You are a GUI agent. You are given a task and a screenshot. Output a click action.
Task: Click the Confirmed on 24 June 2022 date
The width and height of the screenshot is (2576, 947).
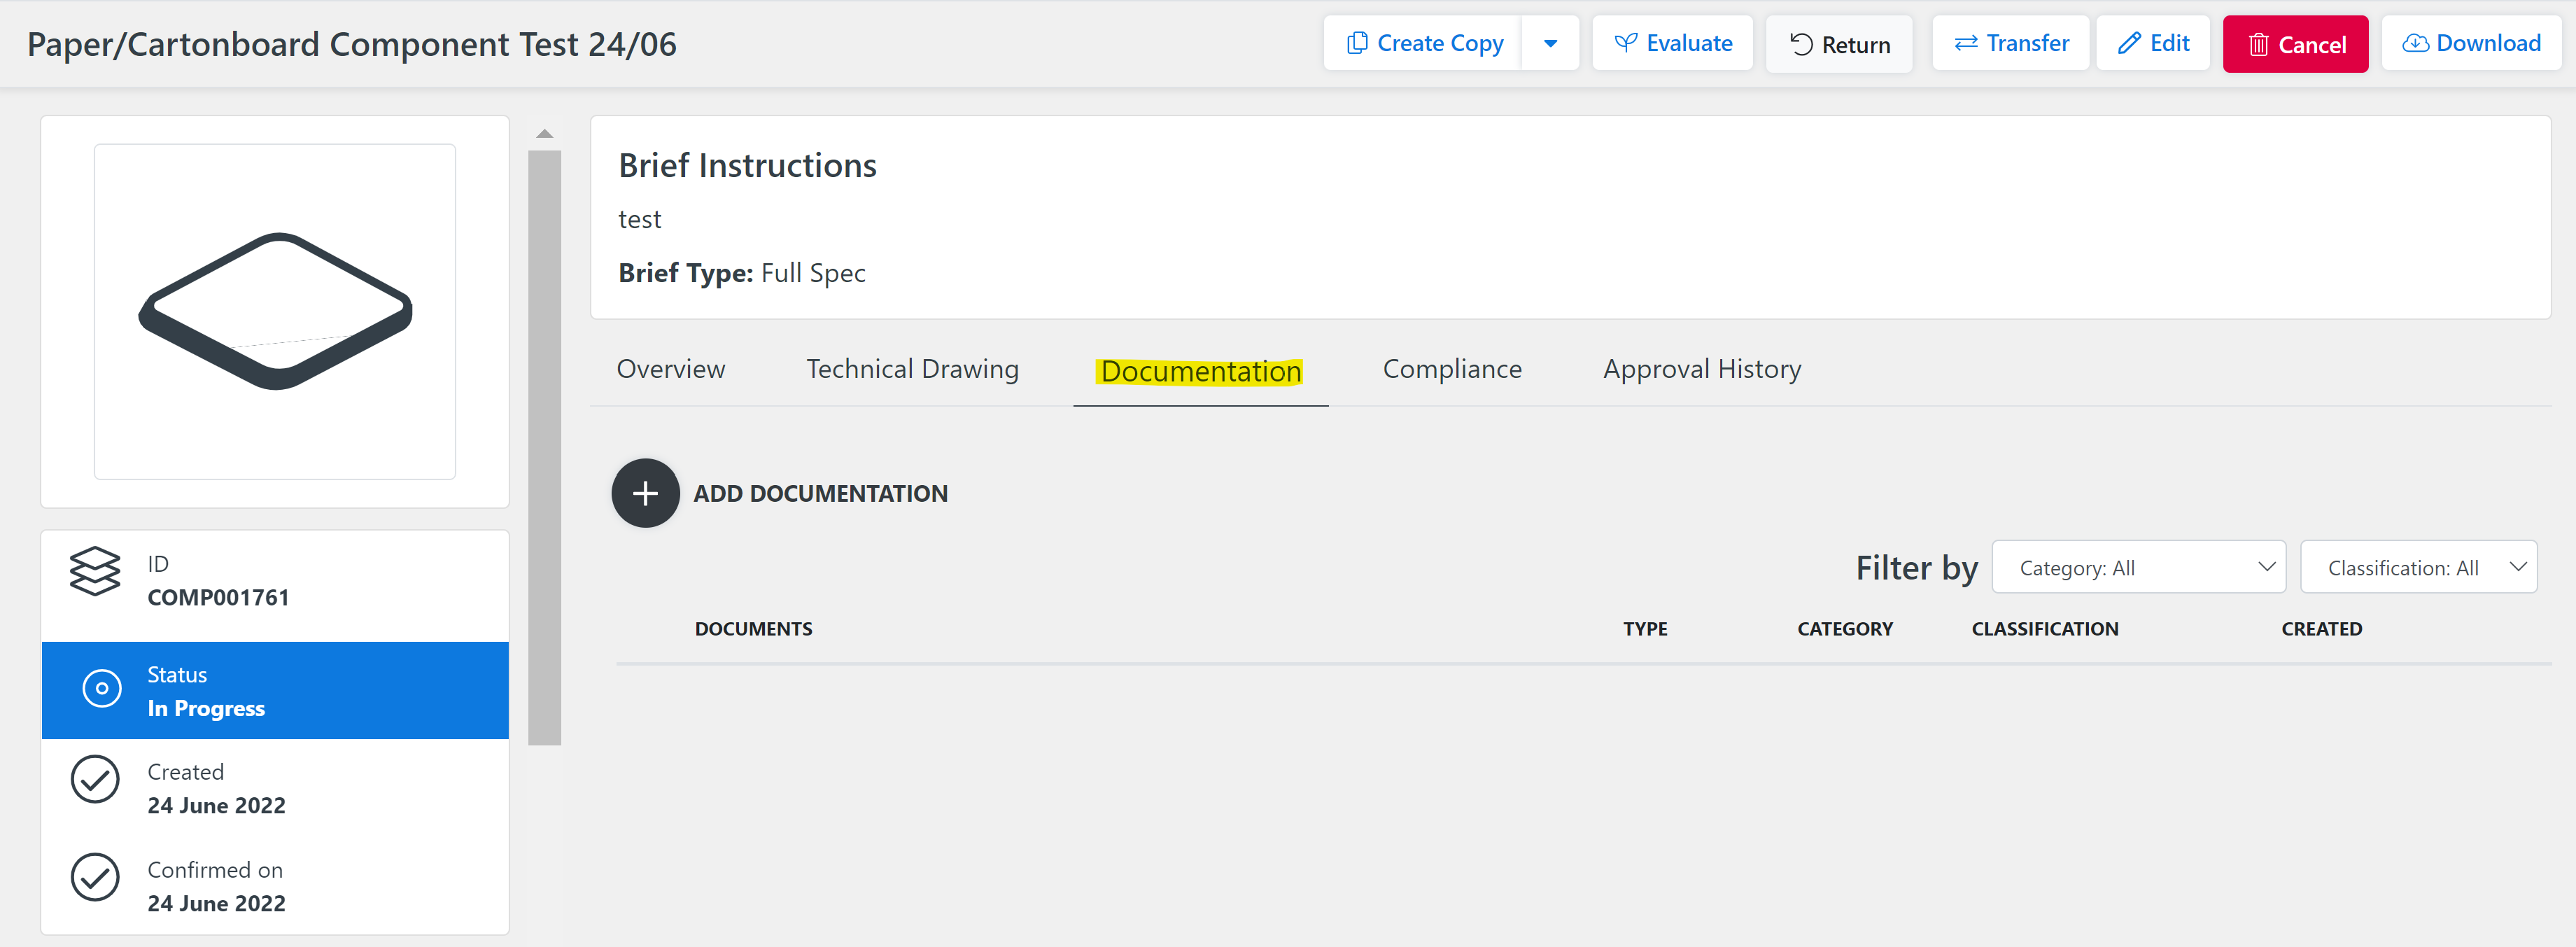tap(217, 904)
